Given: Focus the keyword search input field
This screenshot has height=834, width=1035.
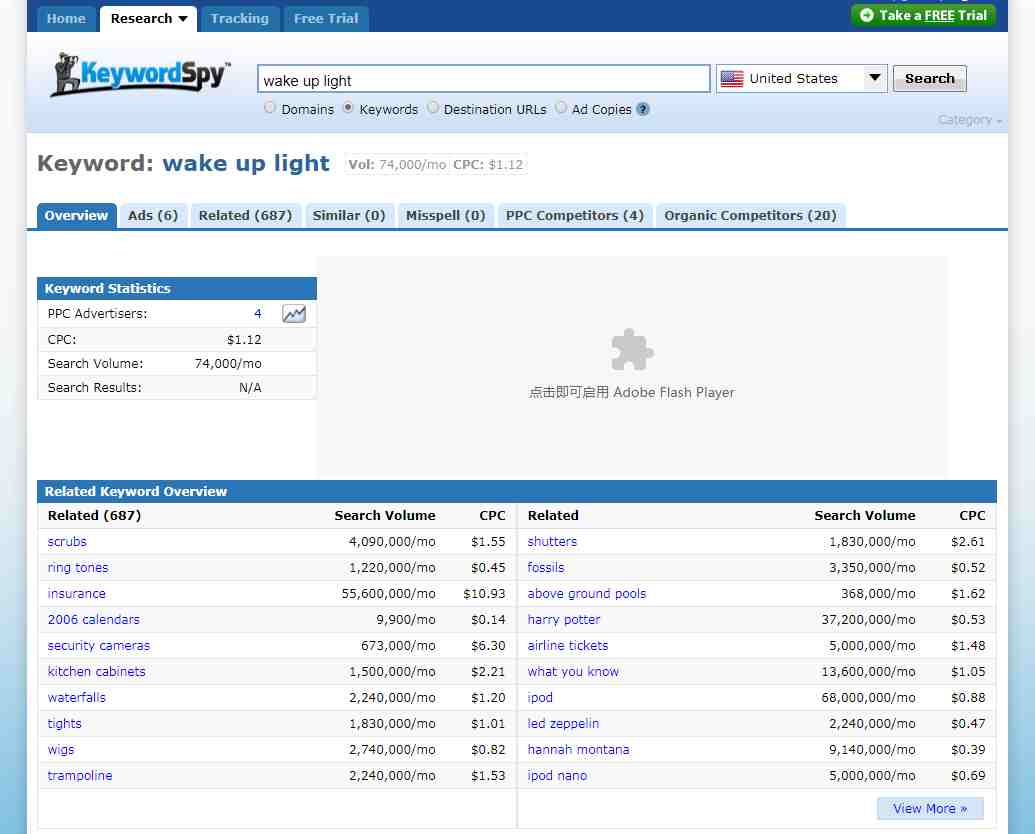Looking at the screenshot, I should pyautogui.click(x=484, y=79).
